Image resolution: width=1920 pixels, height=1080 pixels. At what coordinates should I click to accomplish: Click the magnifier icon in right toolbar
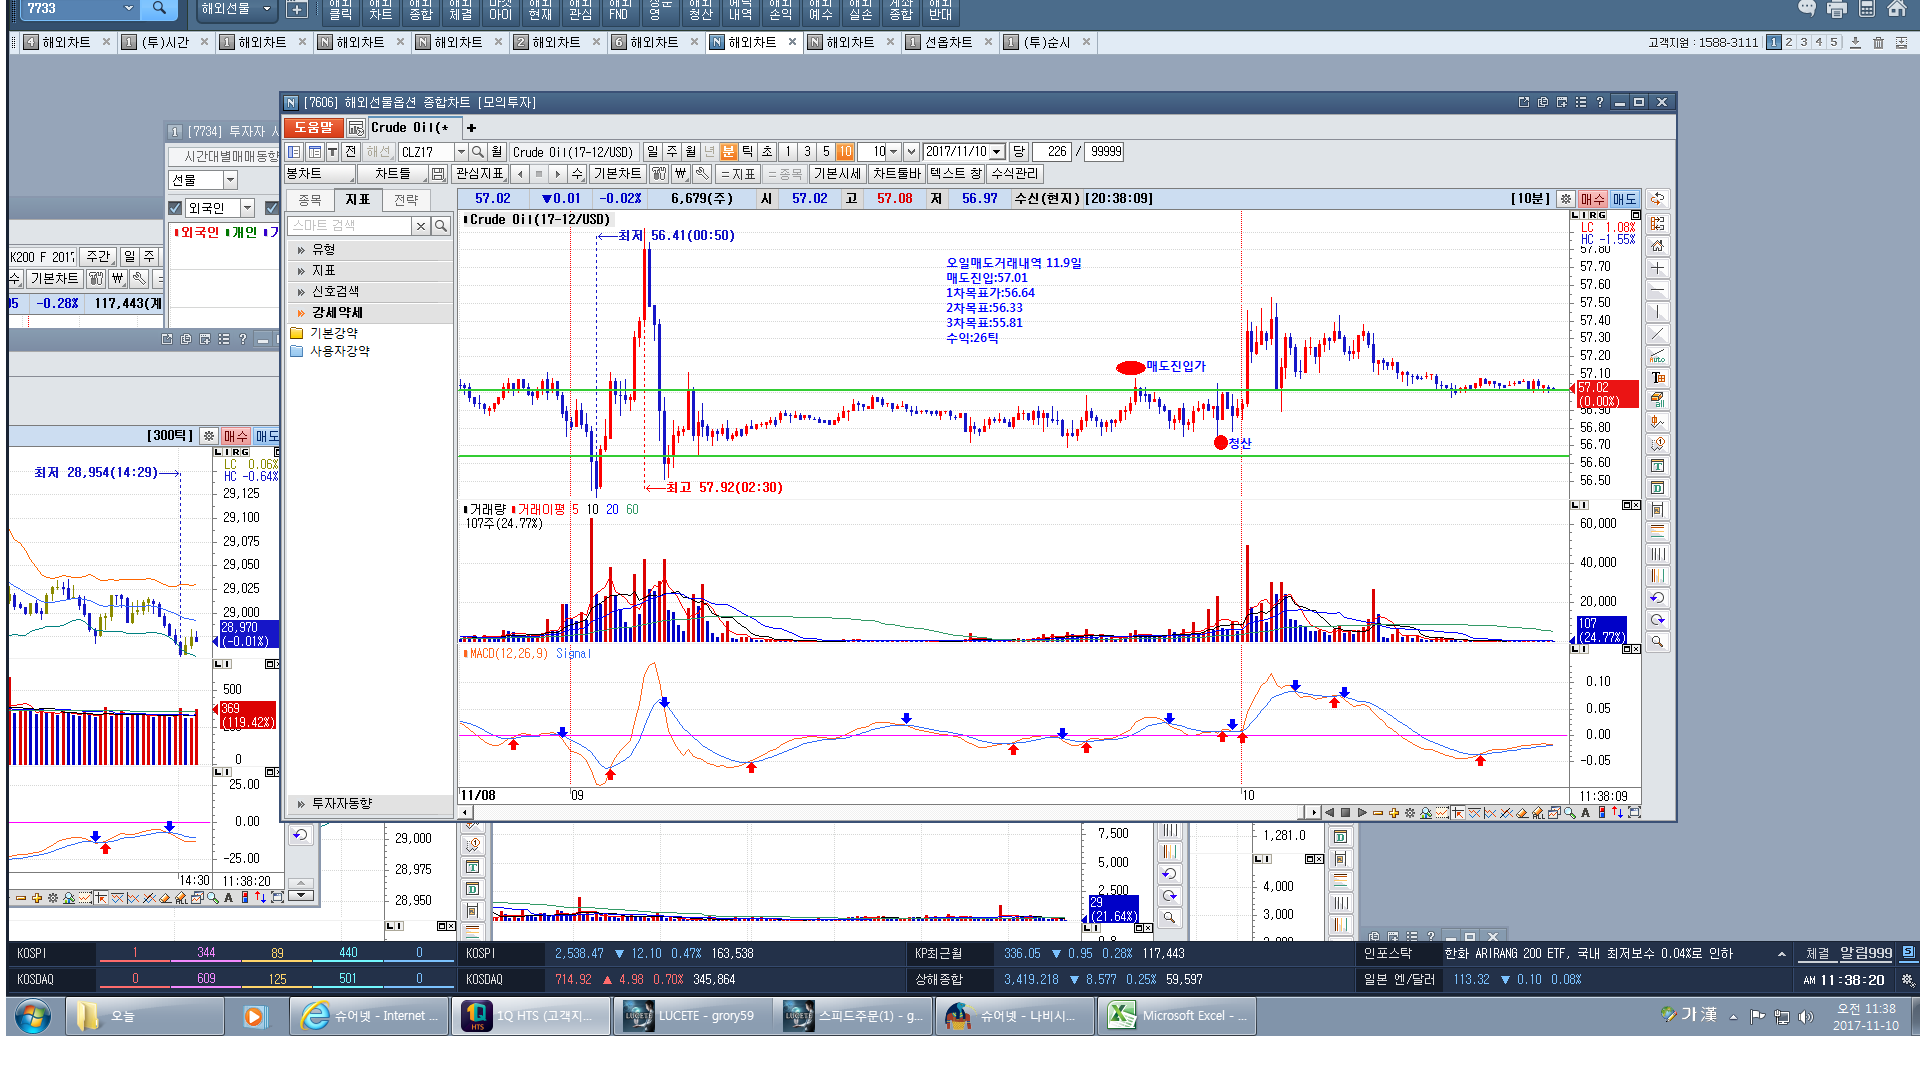(1657, 642)
